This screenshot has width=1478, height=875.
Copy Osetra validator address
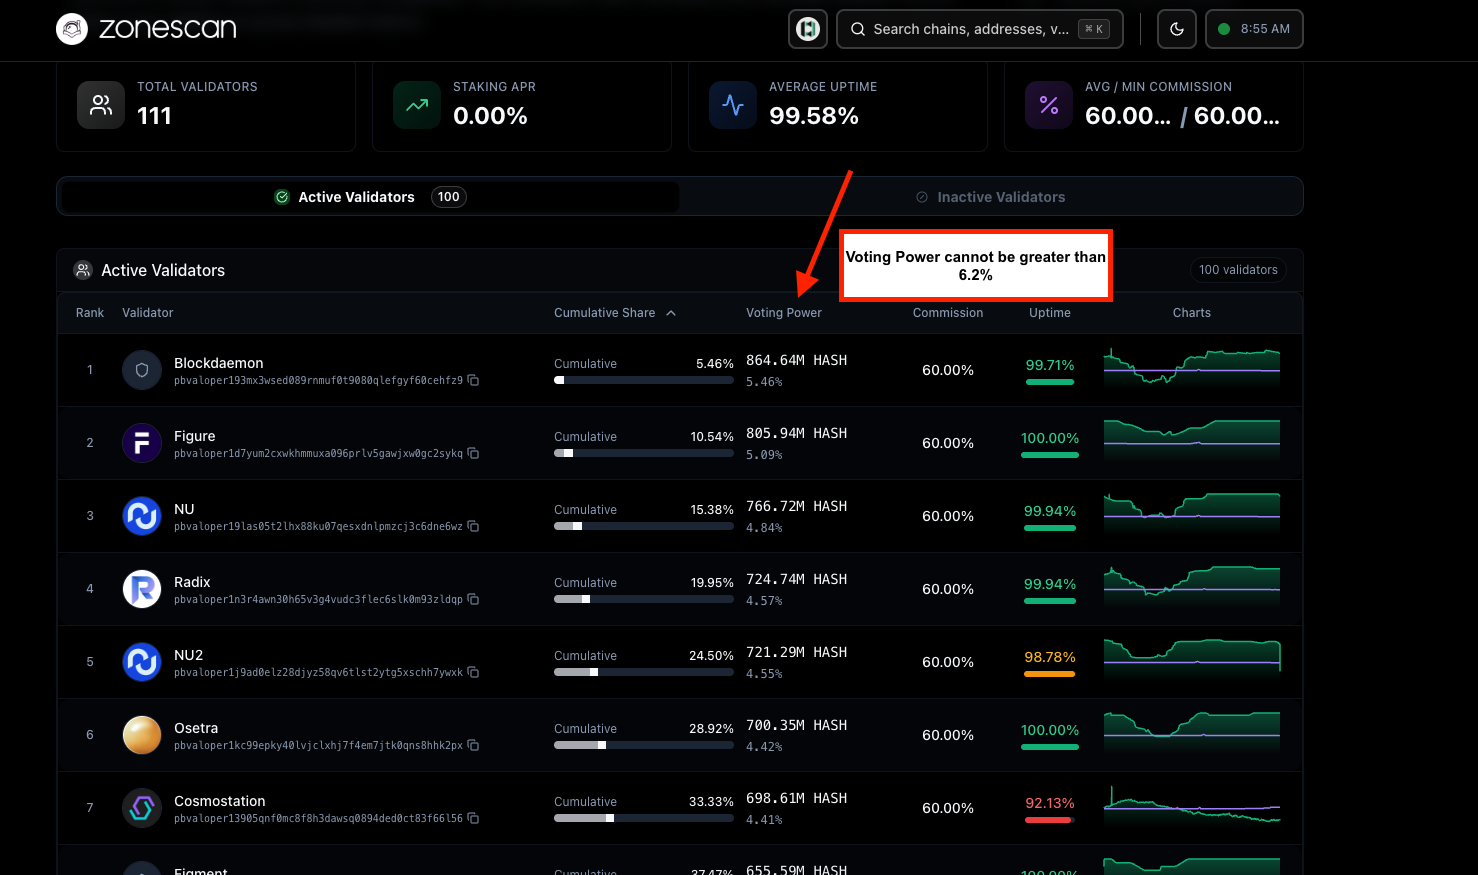473,746
